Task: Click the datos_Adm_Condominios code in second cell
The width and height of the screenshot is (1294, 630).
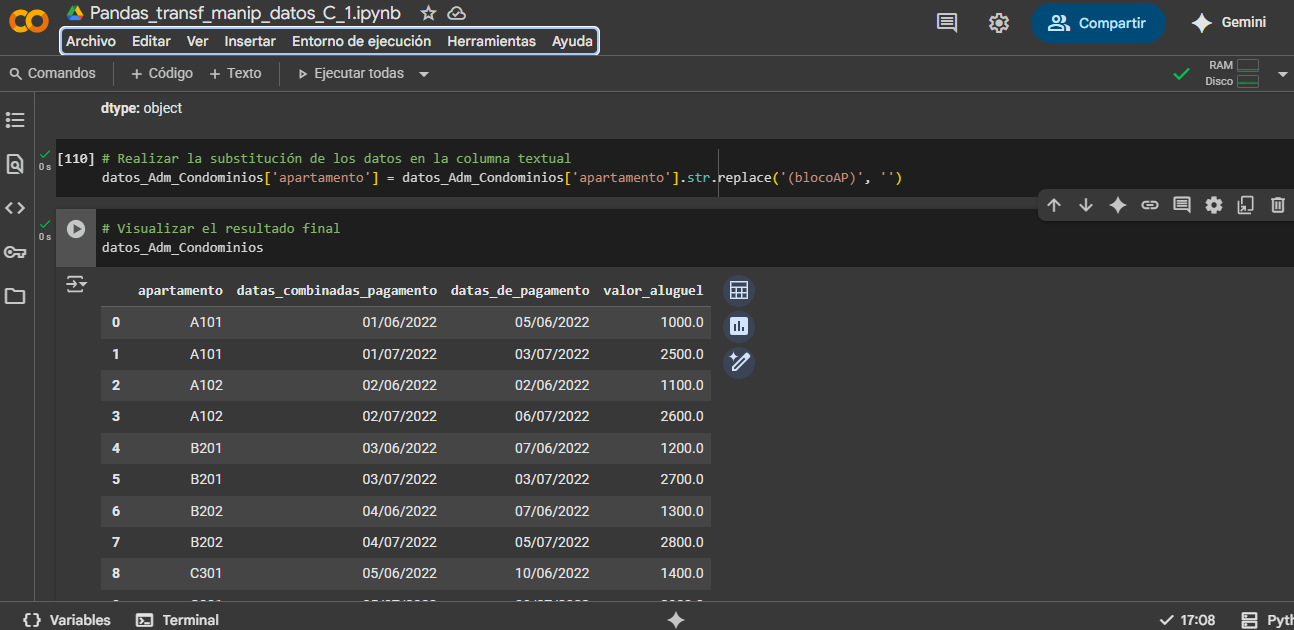Action: click(x=182, y=247)
